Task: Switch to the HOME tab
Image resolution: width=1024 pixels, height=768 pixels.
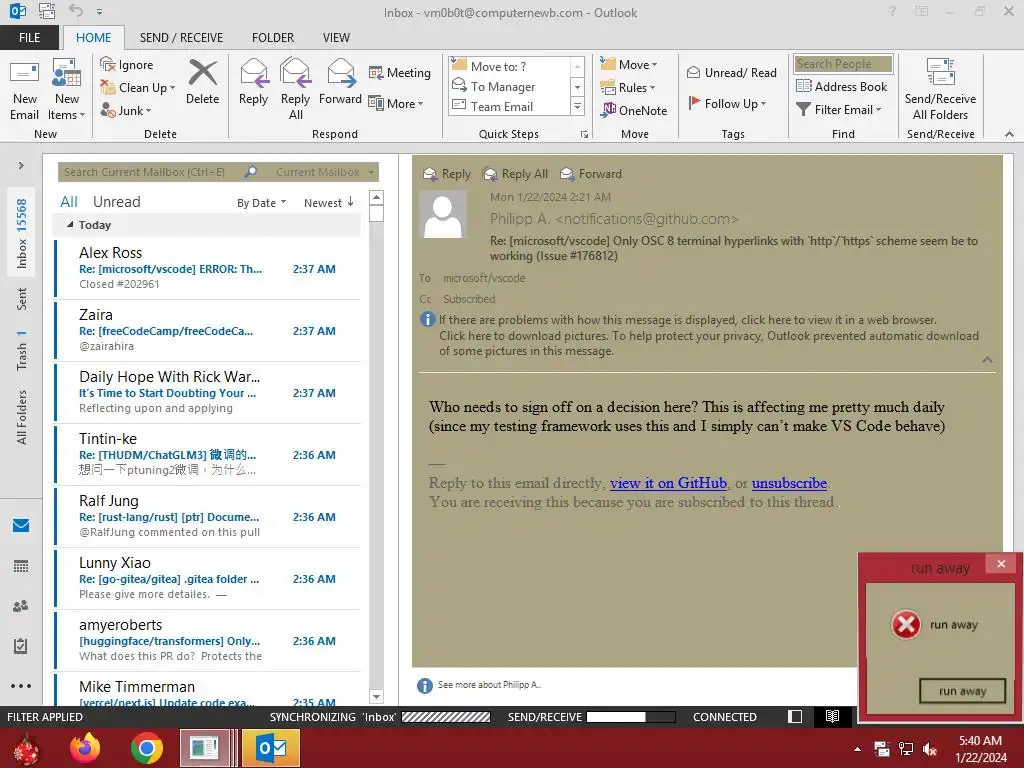Action: point(93,38)
